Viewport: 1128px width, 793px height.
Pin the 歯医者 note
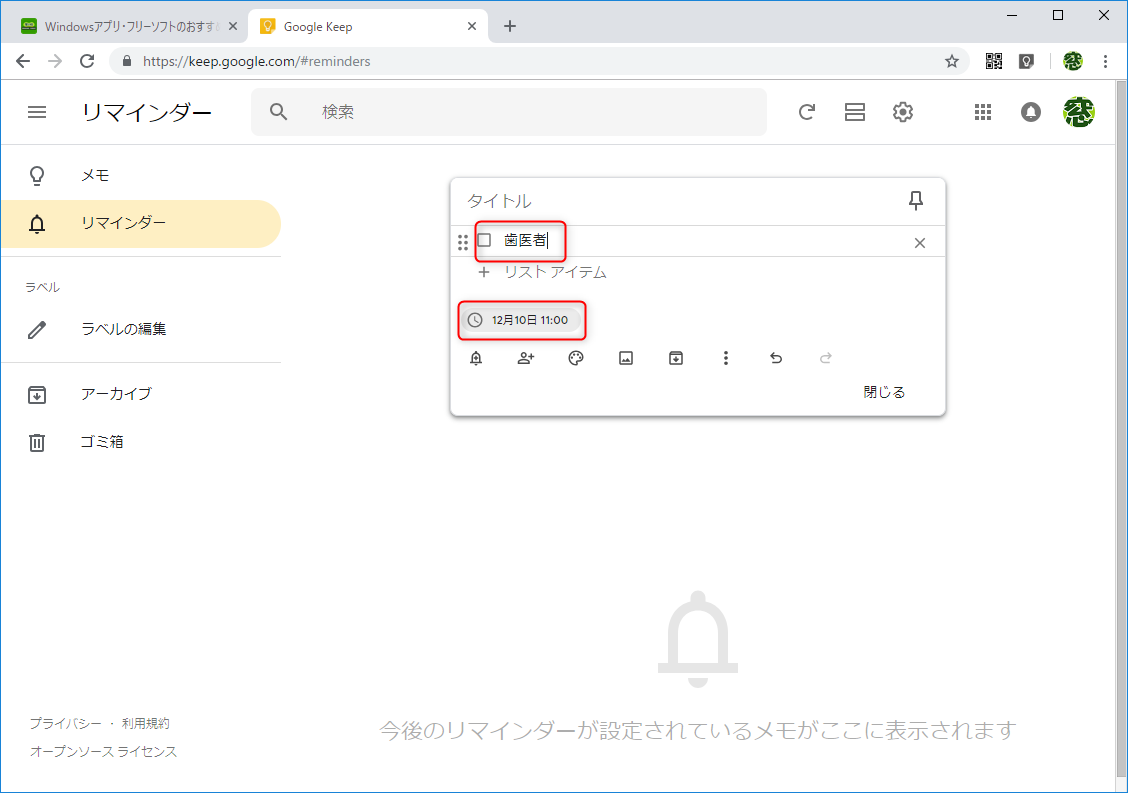click(915, 200)
